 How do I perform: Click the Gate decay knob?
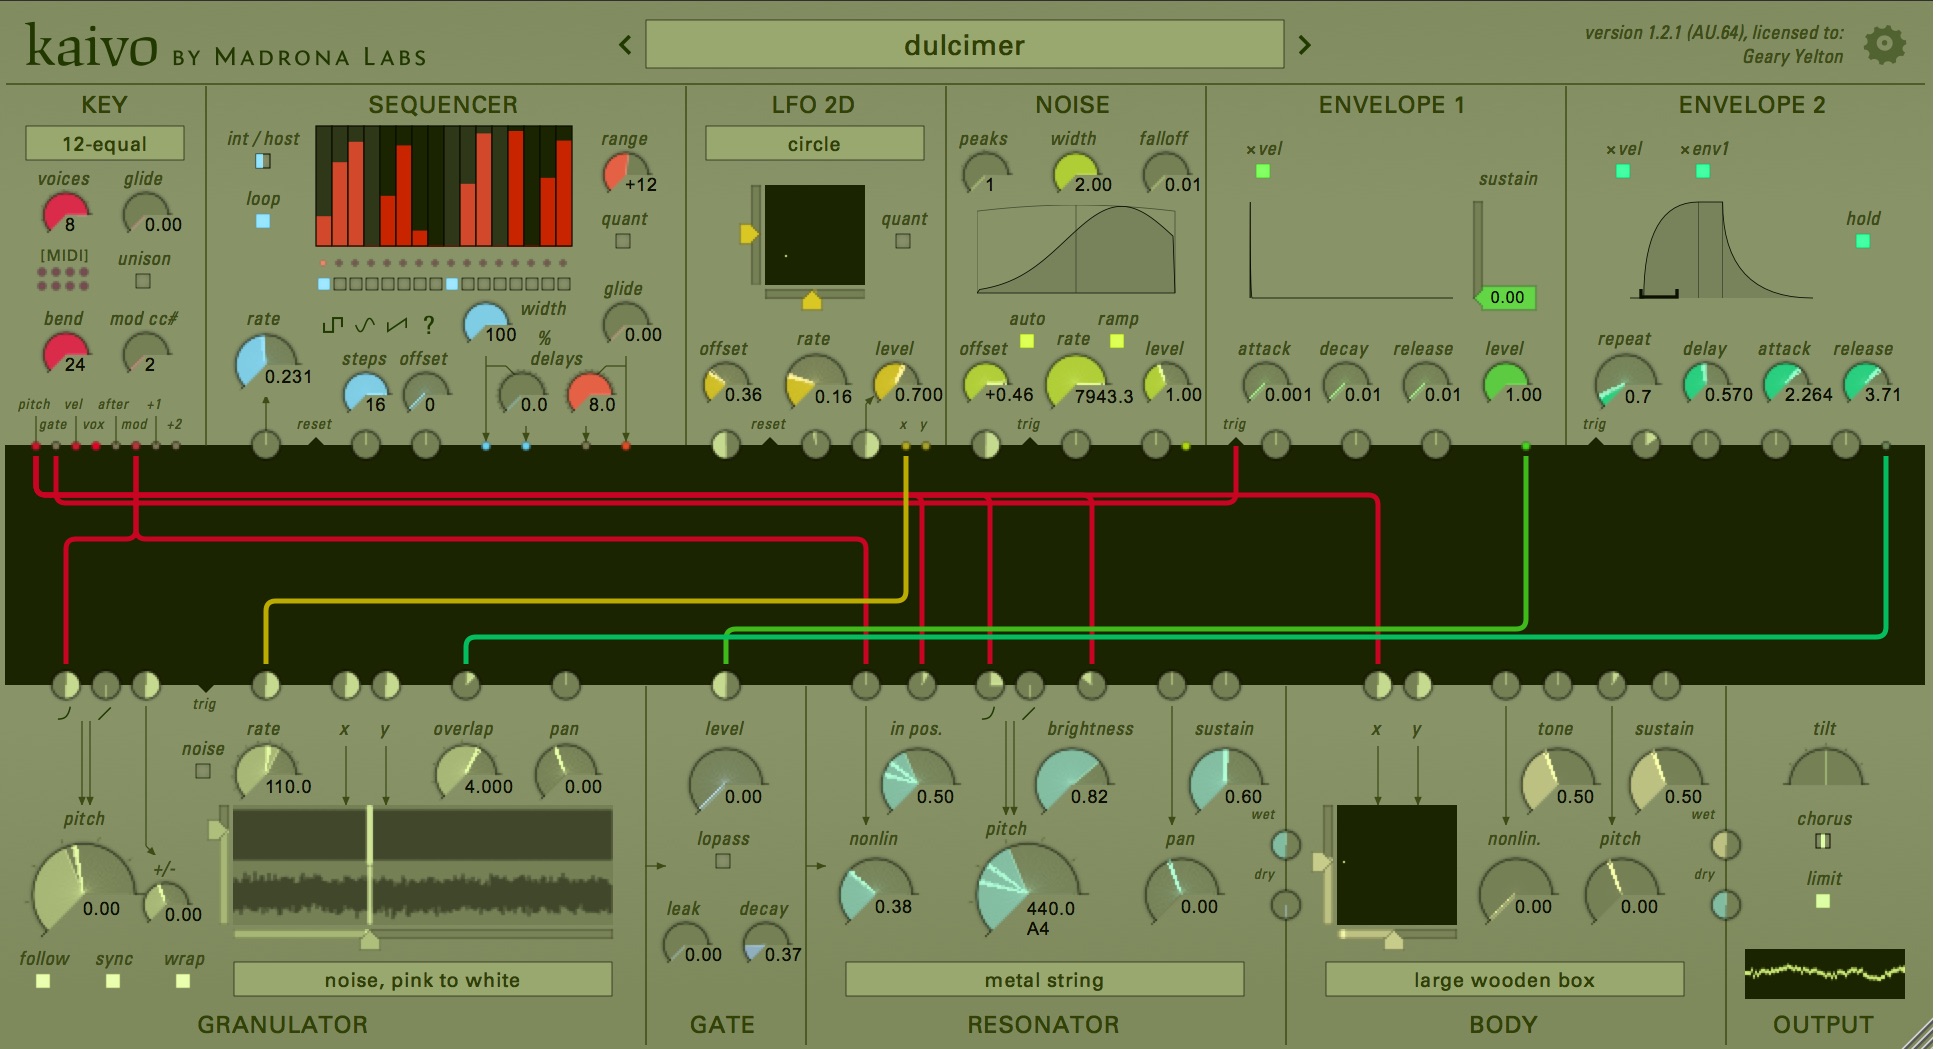(765, 943)
